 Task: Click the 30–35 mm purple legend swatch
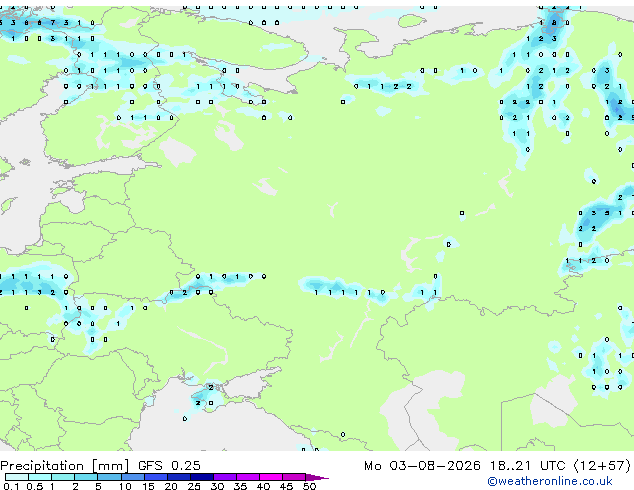pyautogui.click(x=225, y=477)
